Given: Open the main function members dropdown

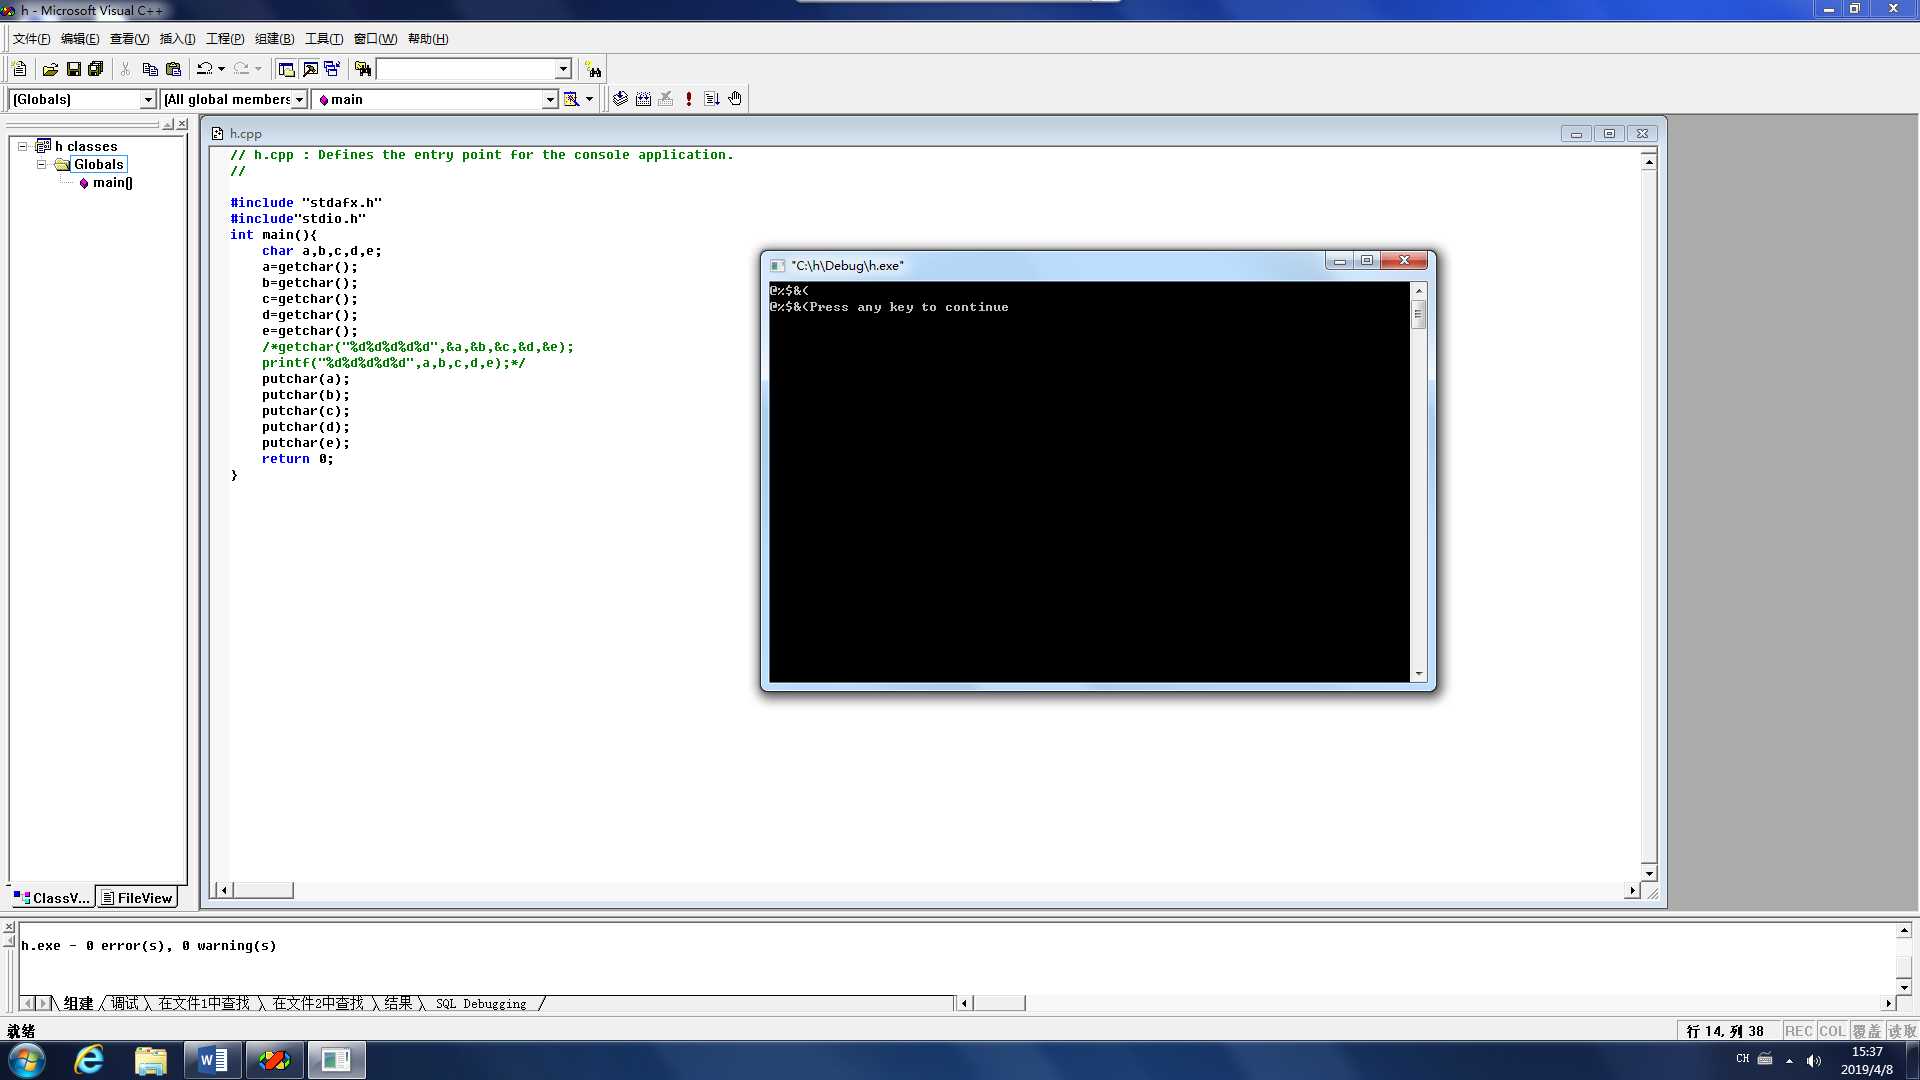Looking at the screenshot, I should pyautogui.click(x=550, y=99).
